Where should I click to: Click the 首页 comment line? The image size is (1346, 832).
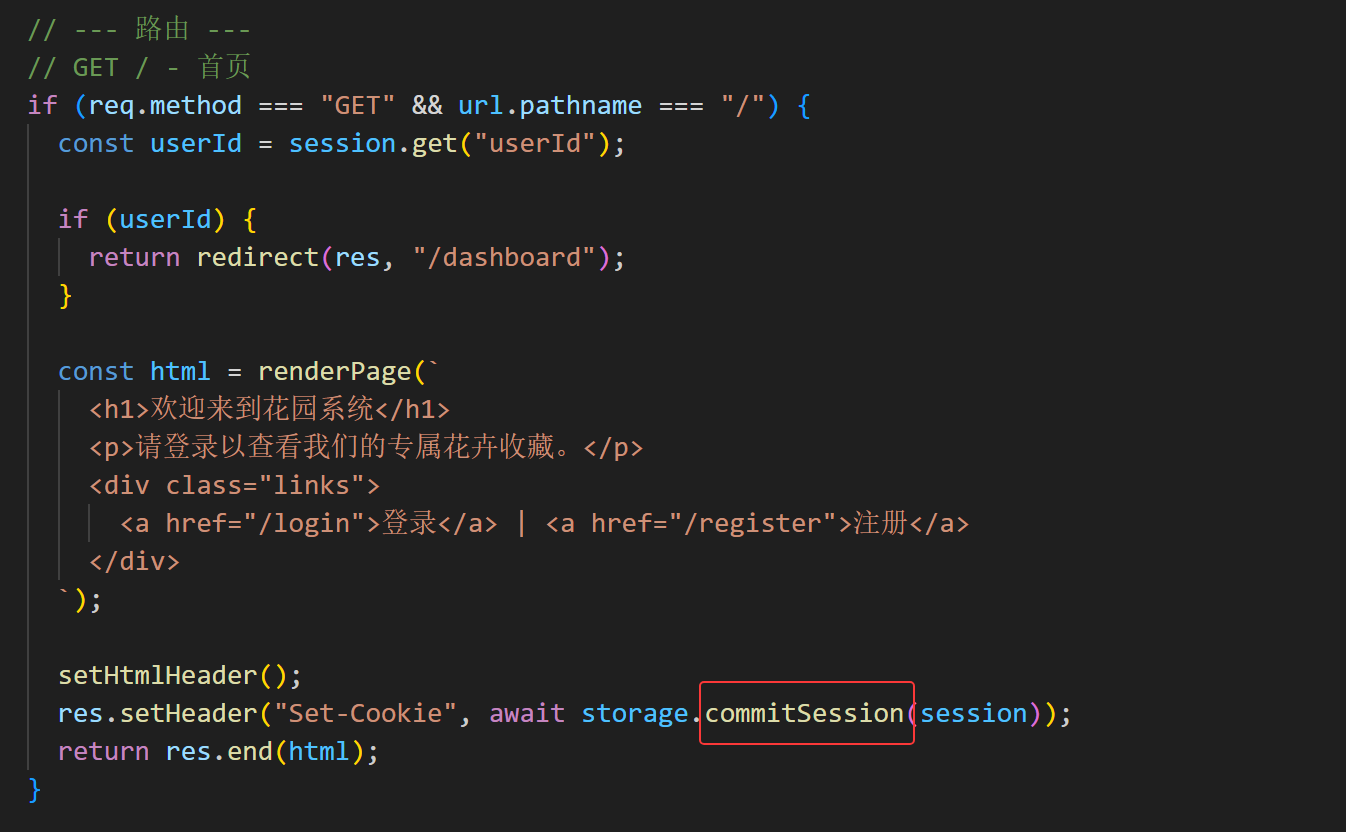139,67
